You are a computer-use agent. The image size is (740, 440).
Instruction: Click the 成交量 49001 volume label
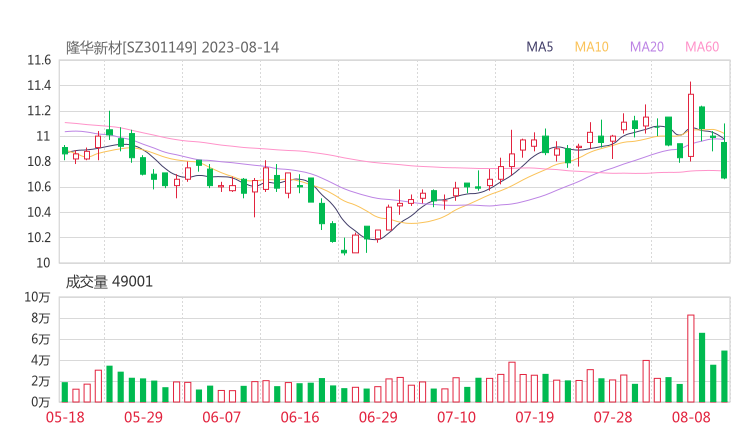(x=109, y=282)
